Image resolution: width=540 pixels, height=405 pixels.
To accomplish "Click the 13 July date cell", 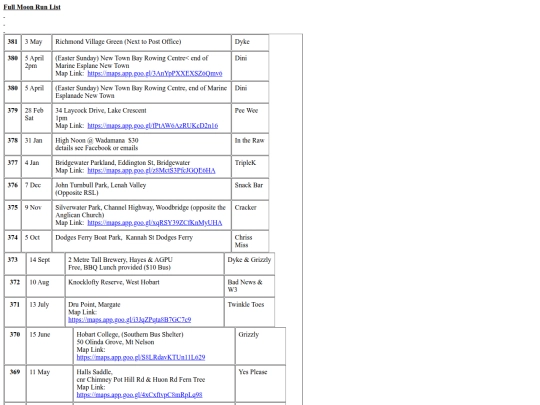I will [45, 312].
